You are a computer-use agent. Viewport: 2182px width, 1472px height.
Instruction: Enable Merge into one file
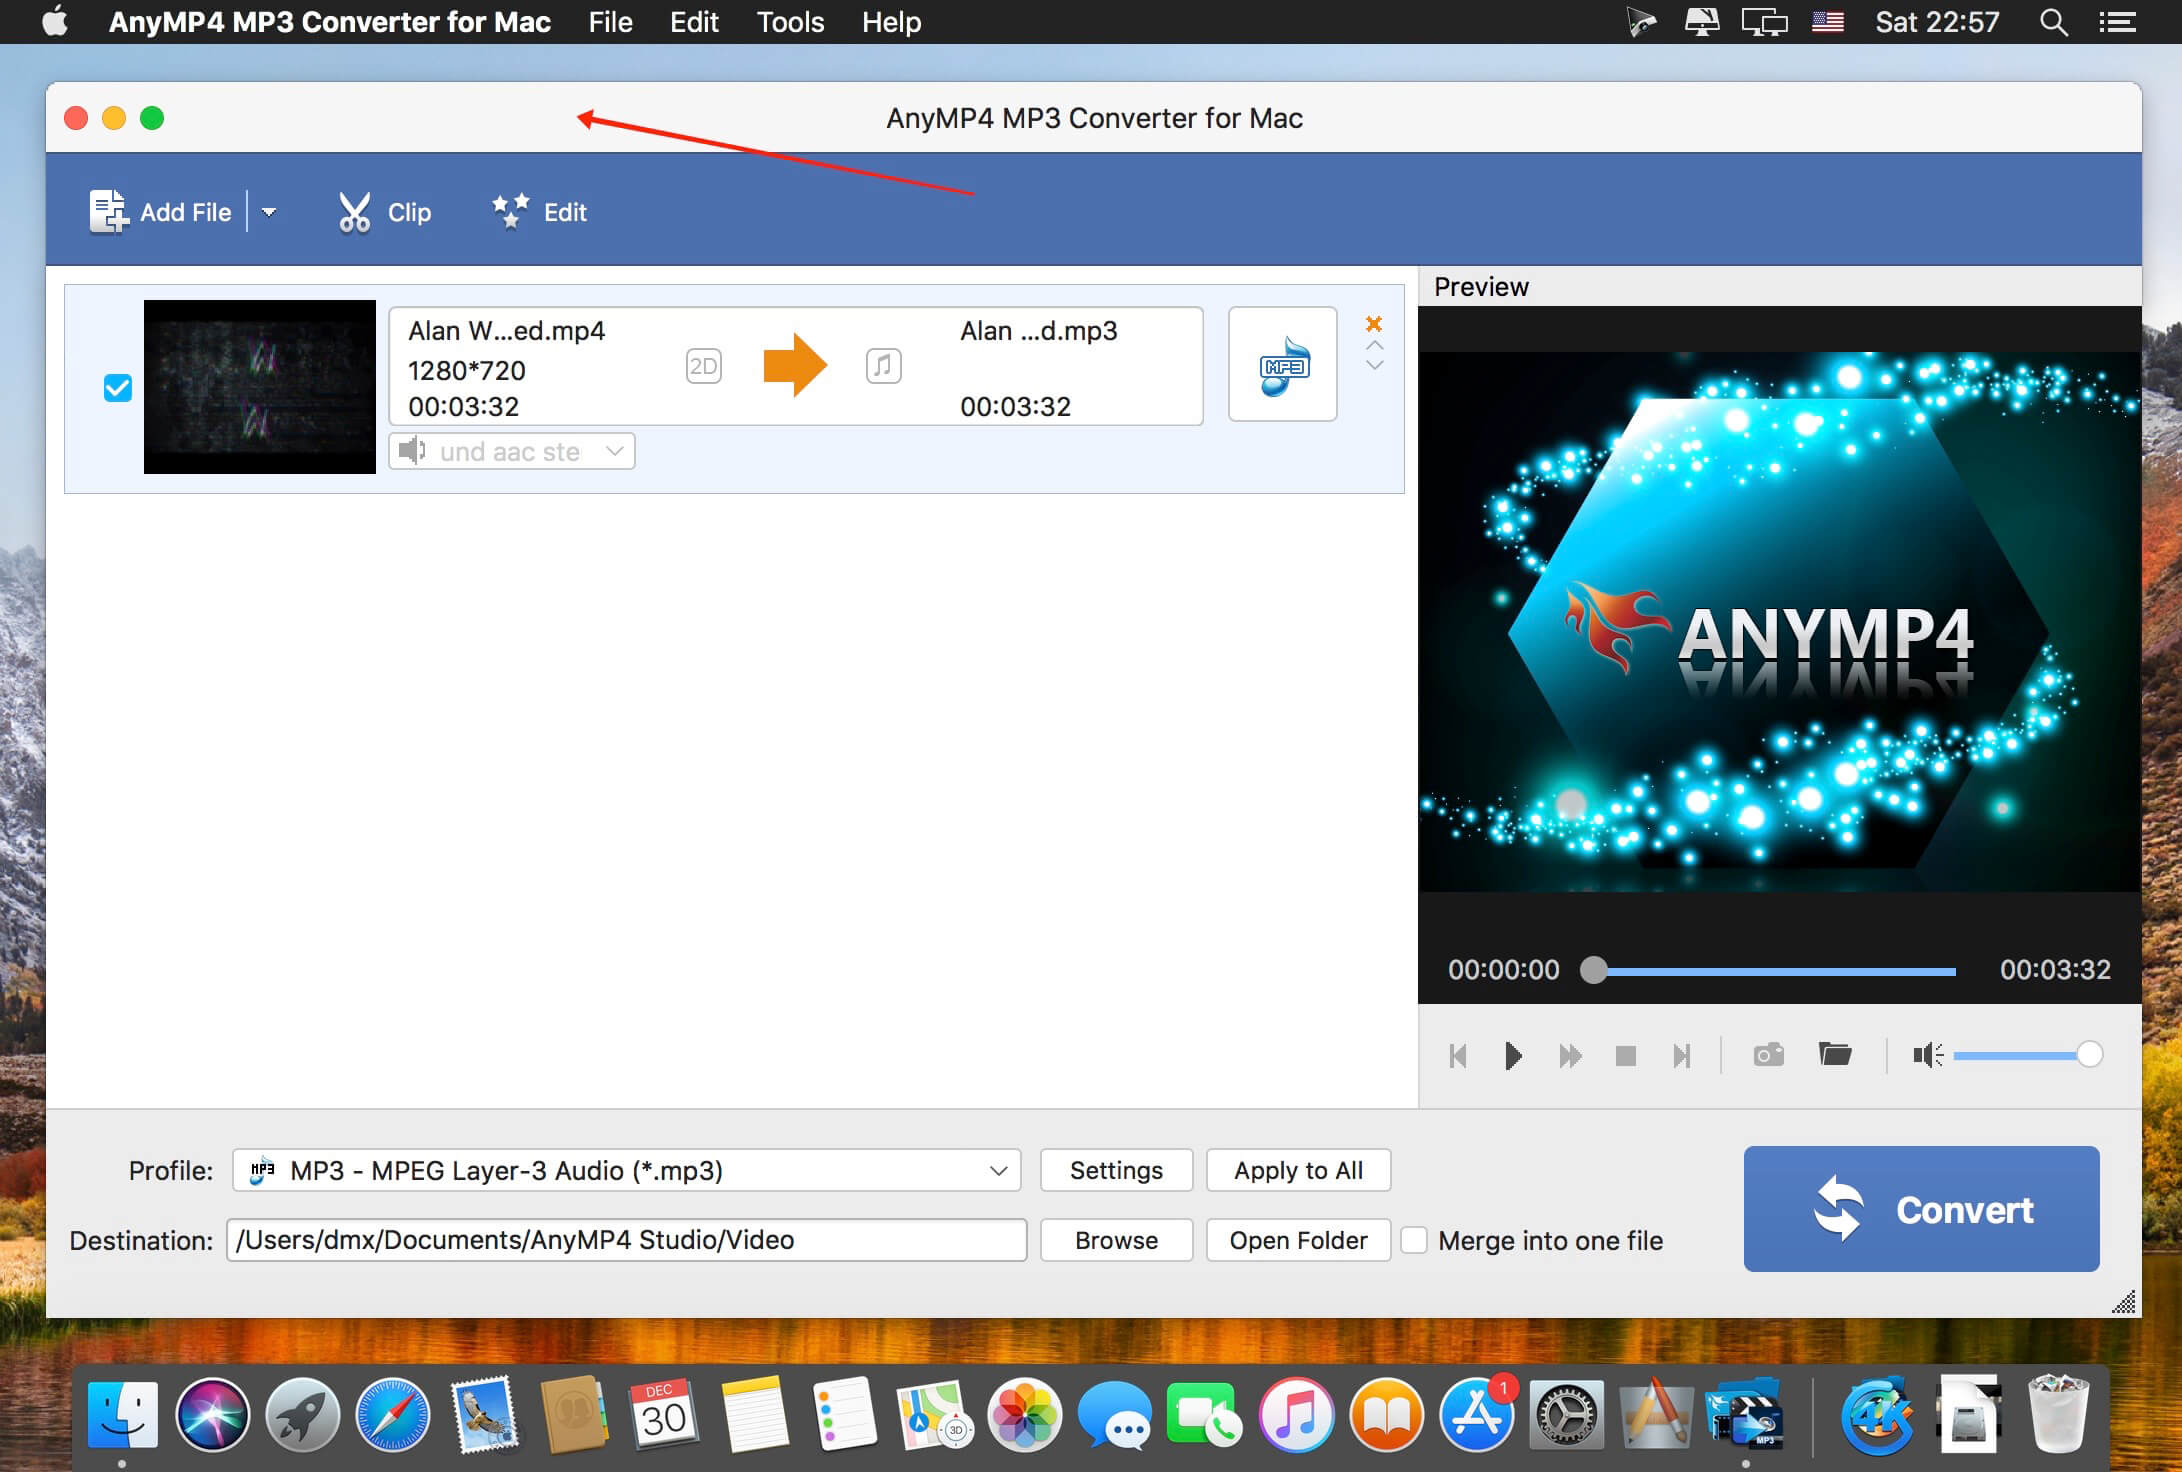[x=1414, y=1240]
